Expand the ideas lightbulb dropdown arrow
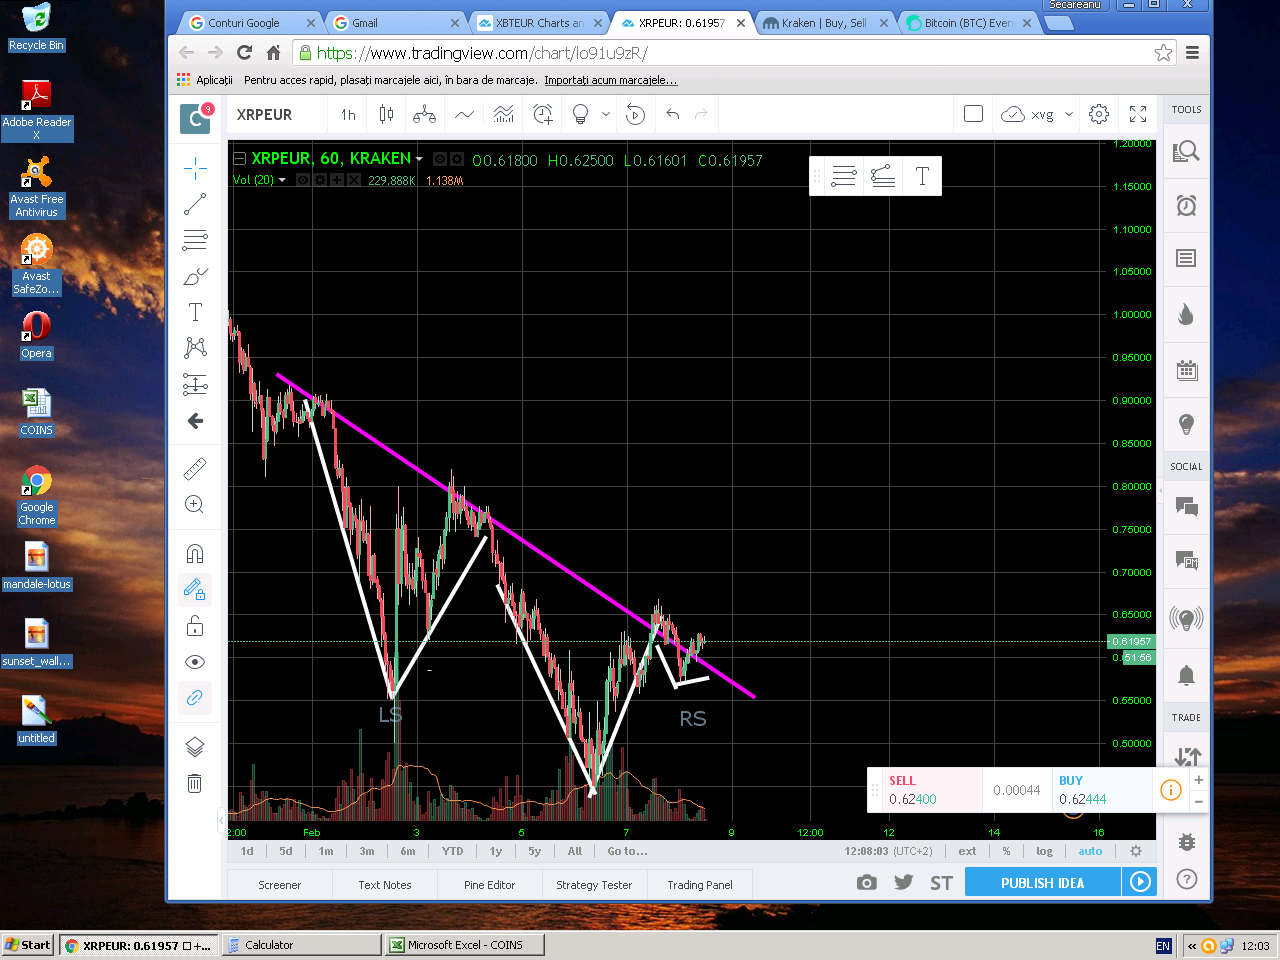Image resolution: width=1280 pixels, height=960 pixels. click(x=606, y=115)
